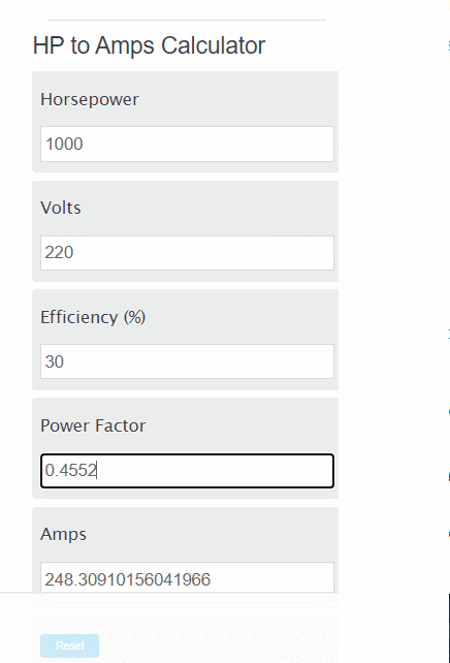Click the box with value 30
Image resolution: width=450 pixels, height=663 pixels.
point(187,362)
